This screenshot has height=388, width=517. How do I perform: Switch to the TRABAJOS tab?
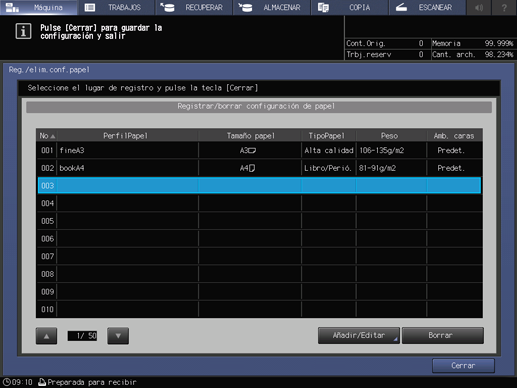116,7
